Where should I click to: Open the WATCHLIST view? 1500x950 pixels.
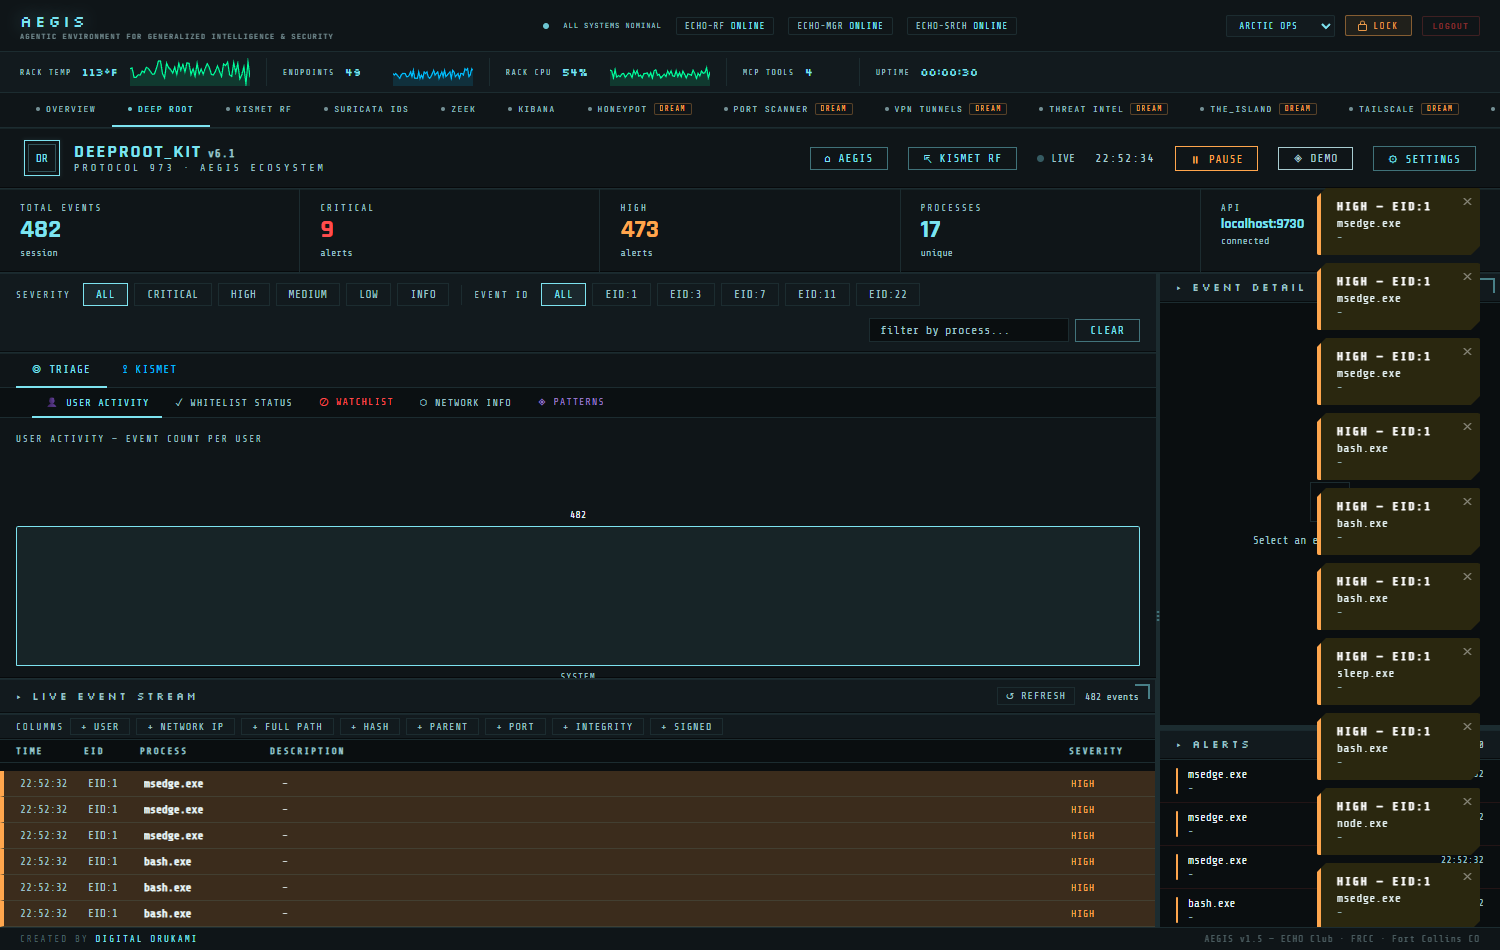356,402
